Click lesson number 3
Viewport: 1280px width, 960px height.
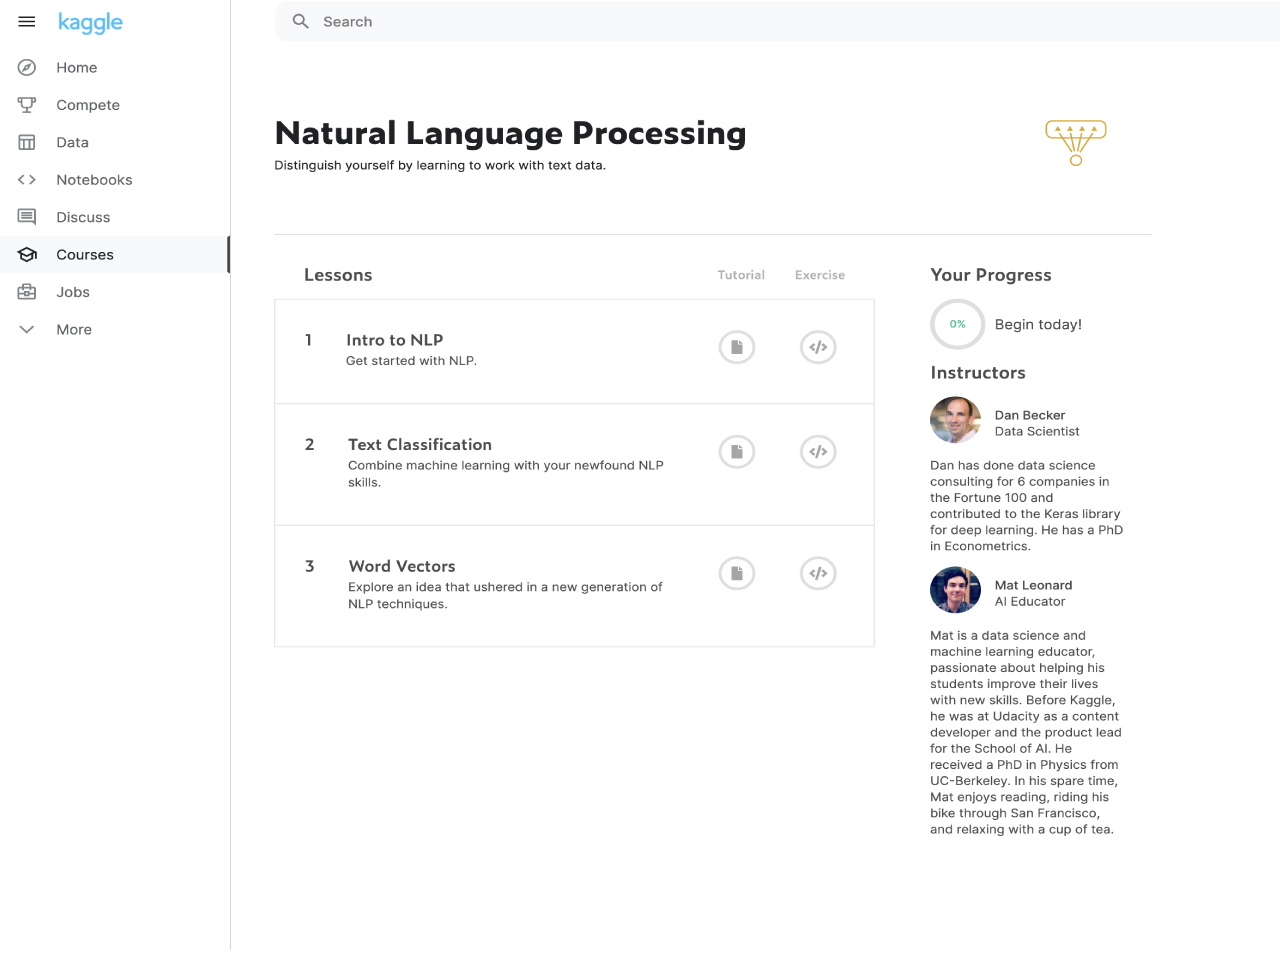click(310, 566)
